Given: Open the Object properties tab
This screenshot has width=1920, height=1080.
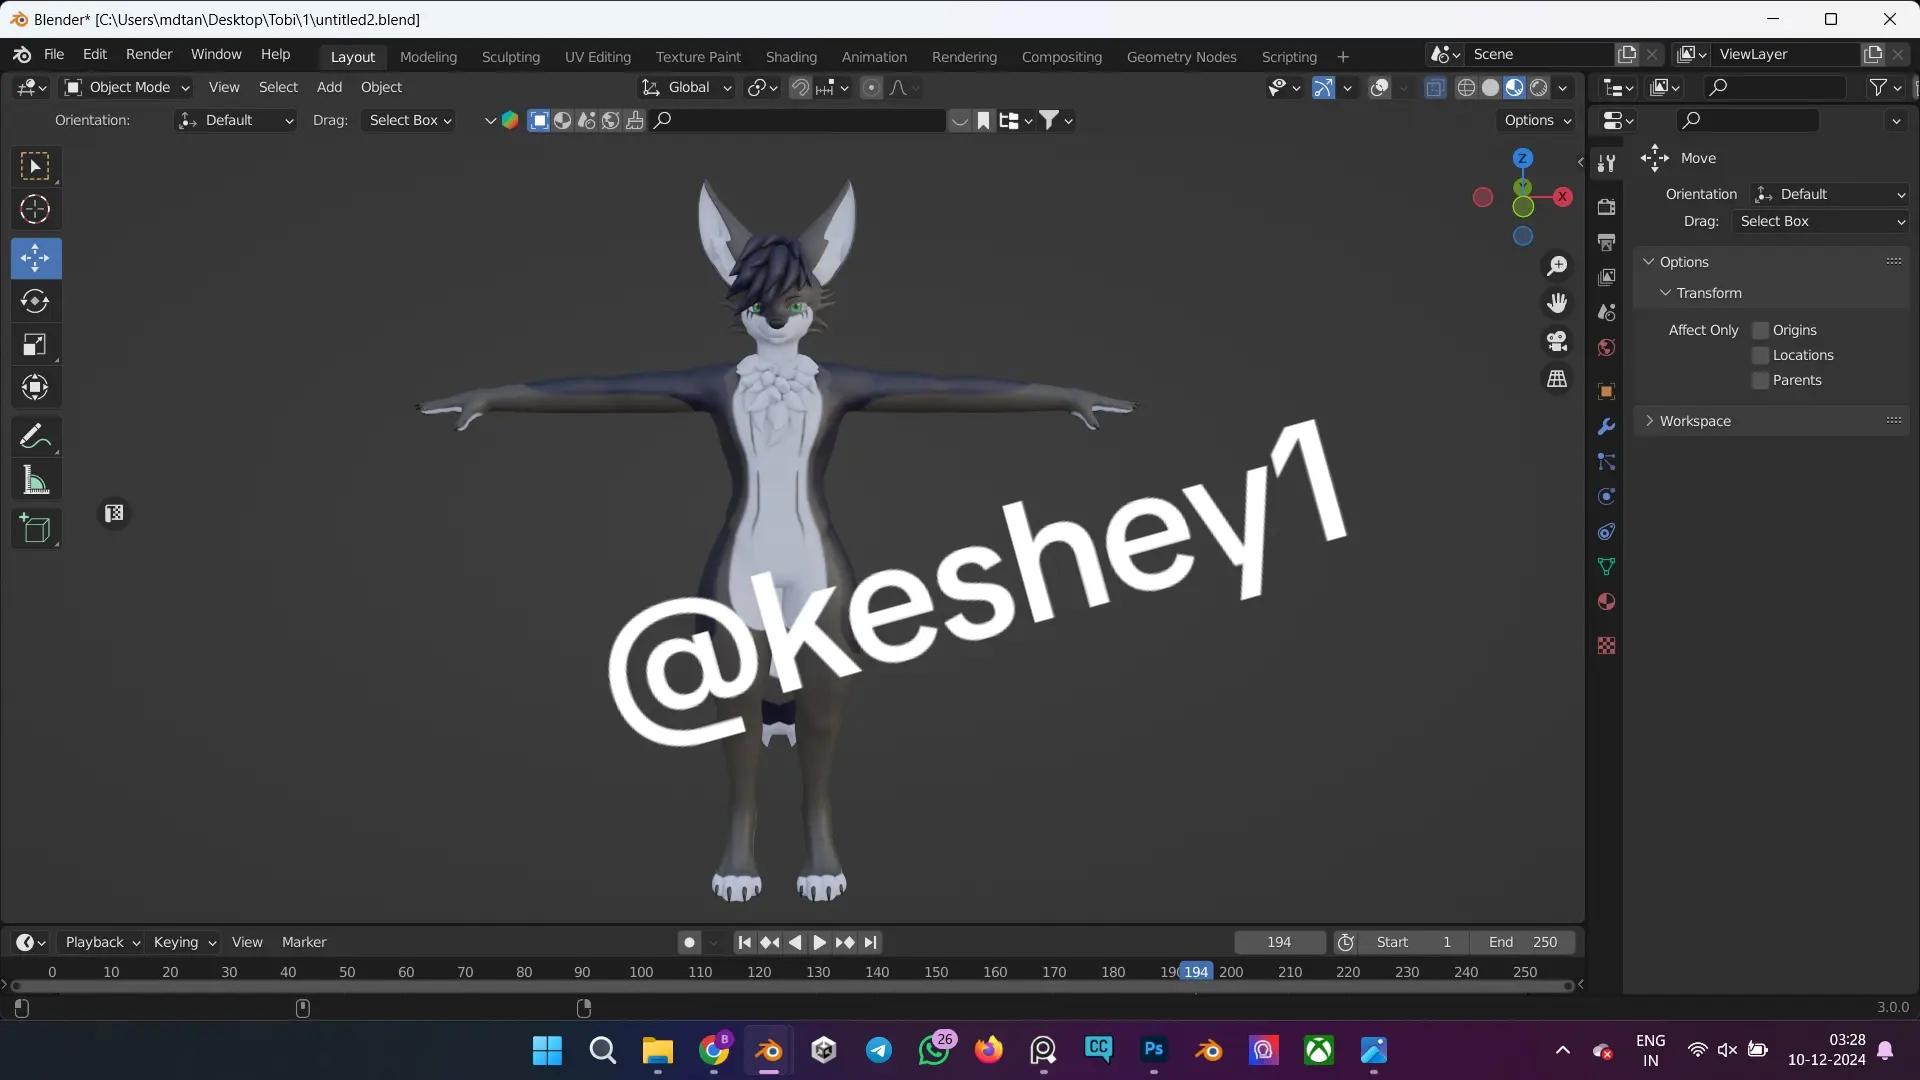Looking at the screenshot, I should (1606, 391).
